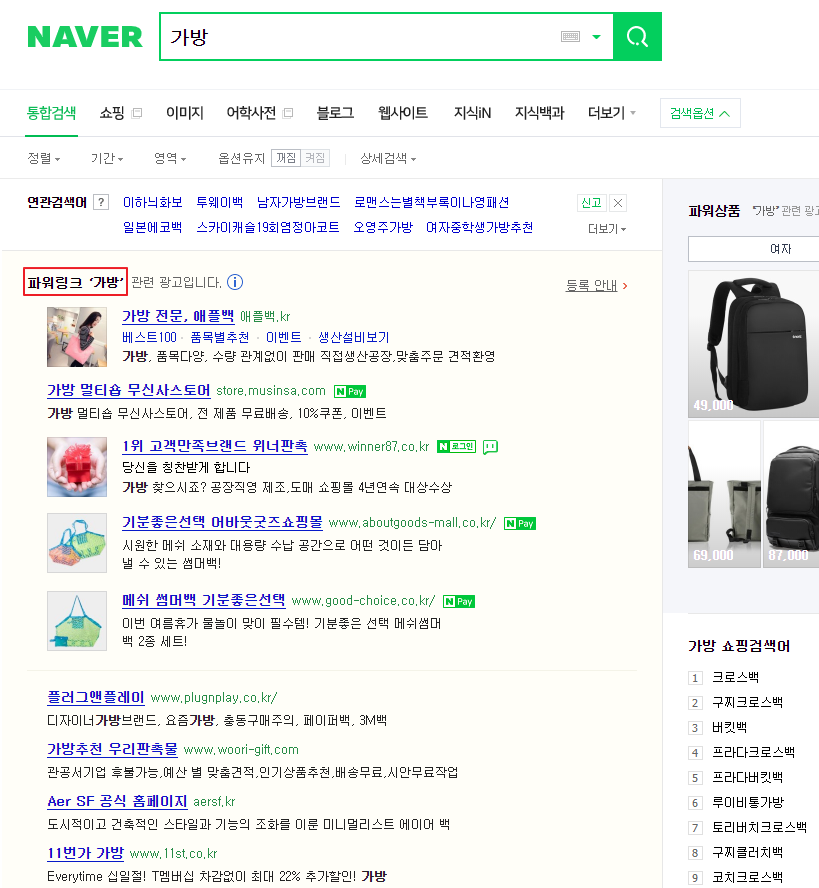This screenshot has width=819, height=888.
Task: Open the 11번가 가방 link
Action: tap(86, 853)
